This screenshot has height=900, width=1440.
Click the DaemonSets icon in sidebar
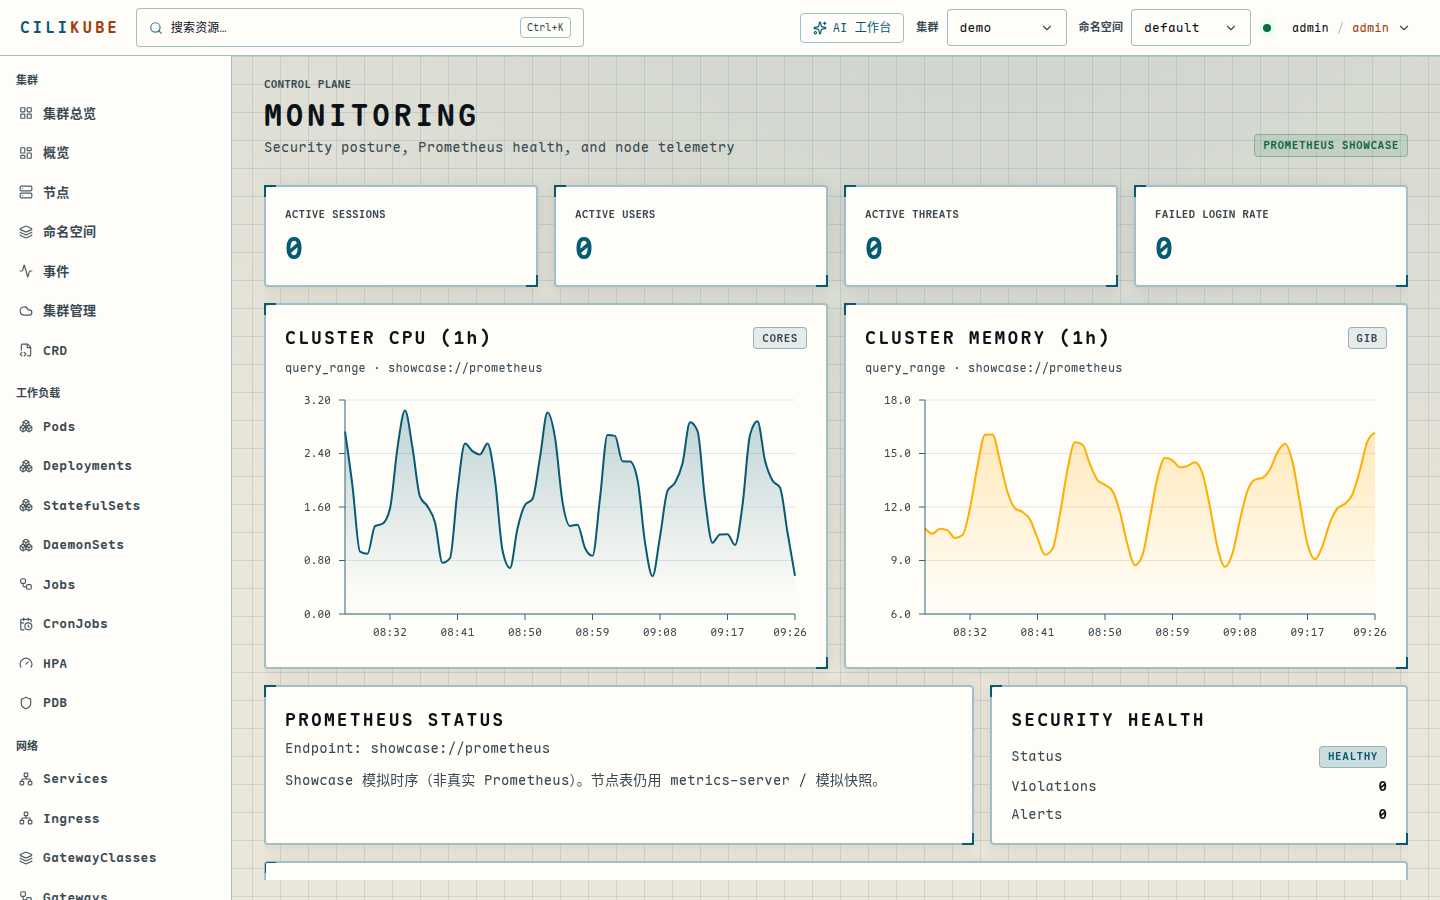coord(26,545)
